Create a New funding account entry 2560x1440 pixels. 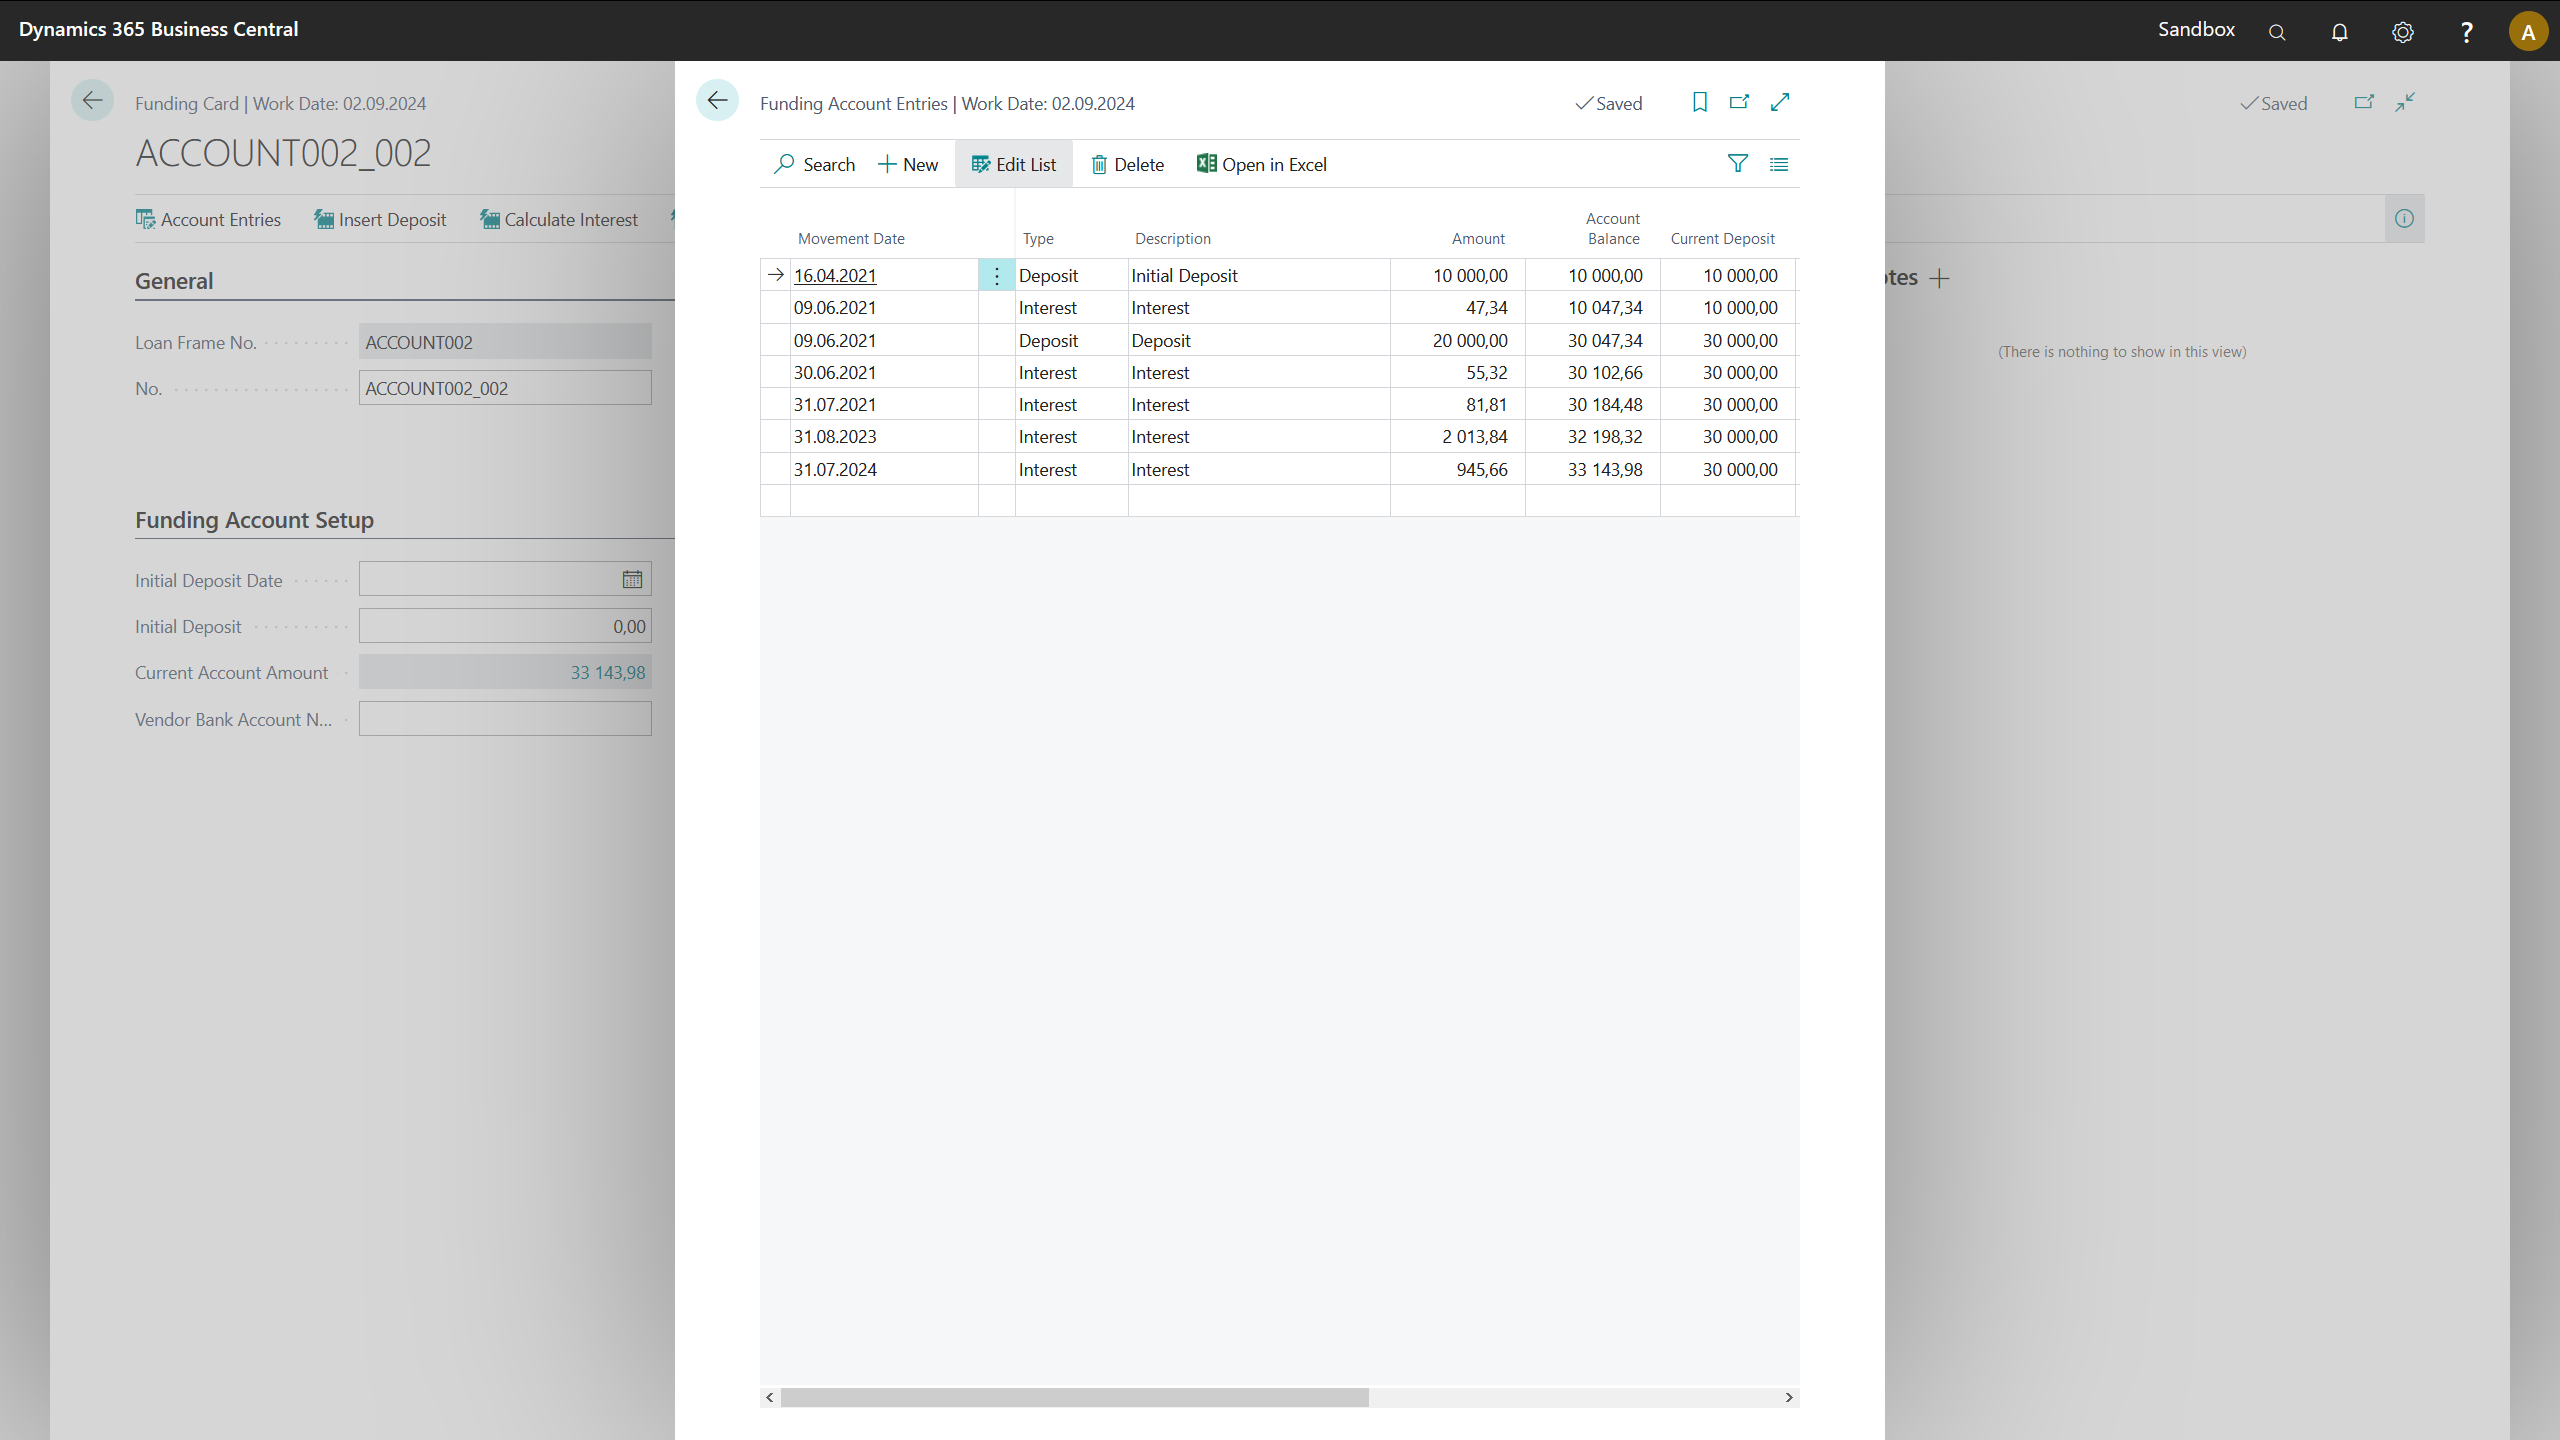coord(908,164)
